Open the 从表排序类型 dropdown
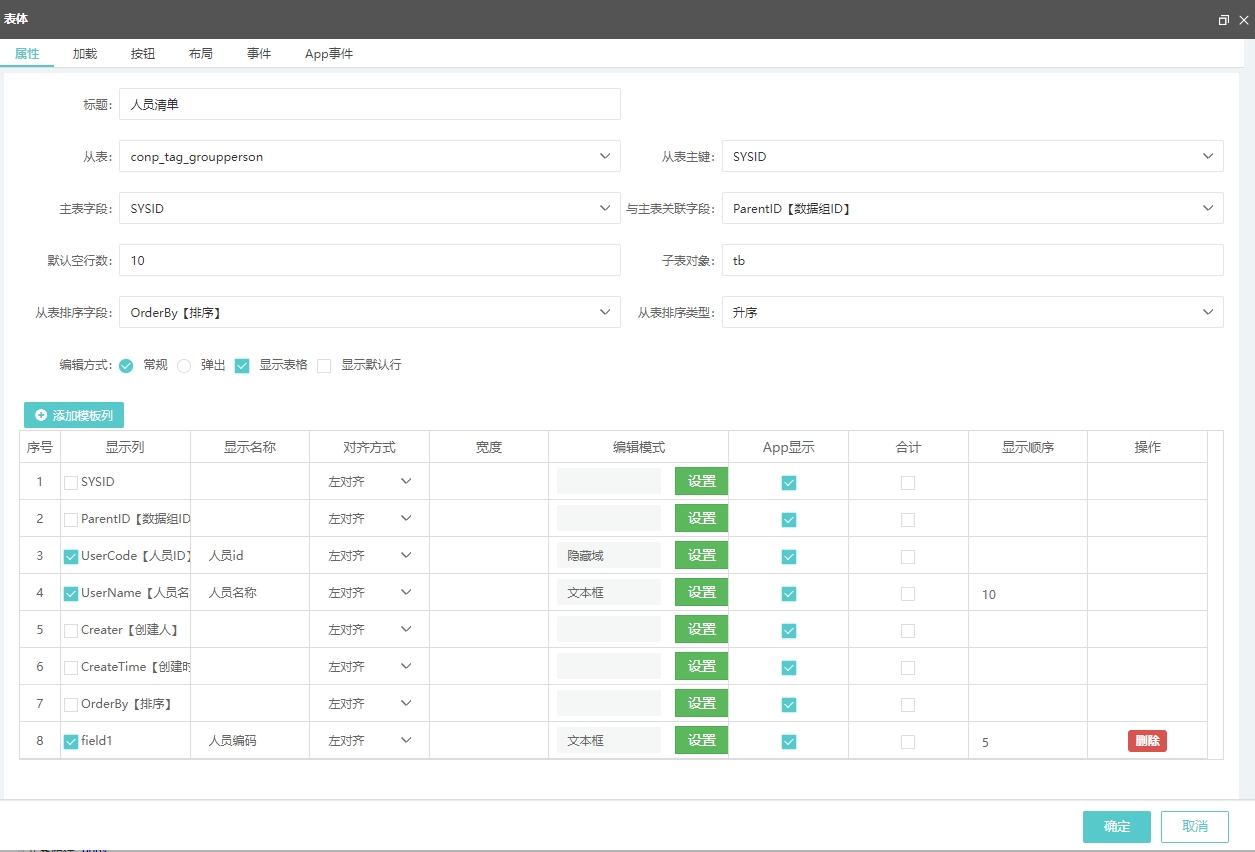The image size is (1255, 852). click(972, 312)
